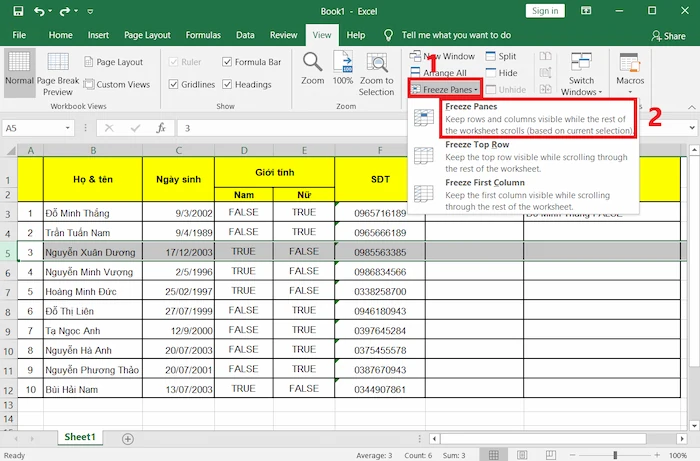Switch to Page Break Preview

[58, 74]
